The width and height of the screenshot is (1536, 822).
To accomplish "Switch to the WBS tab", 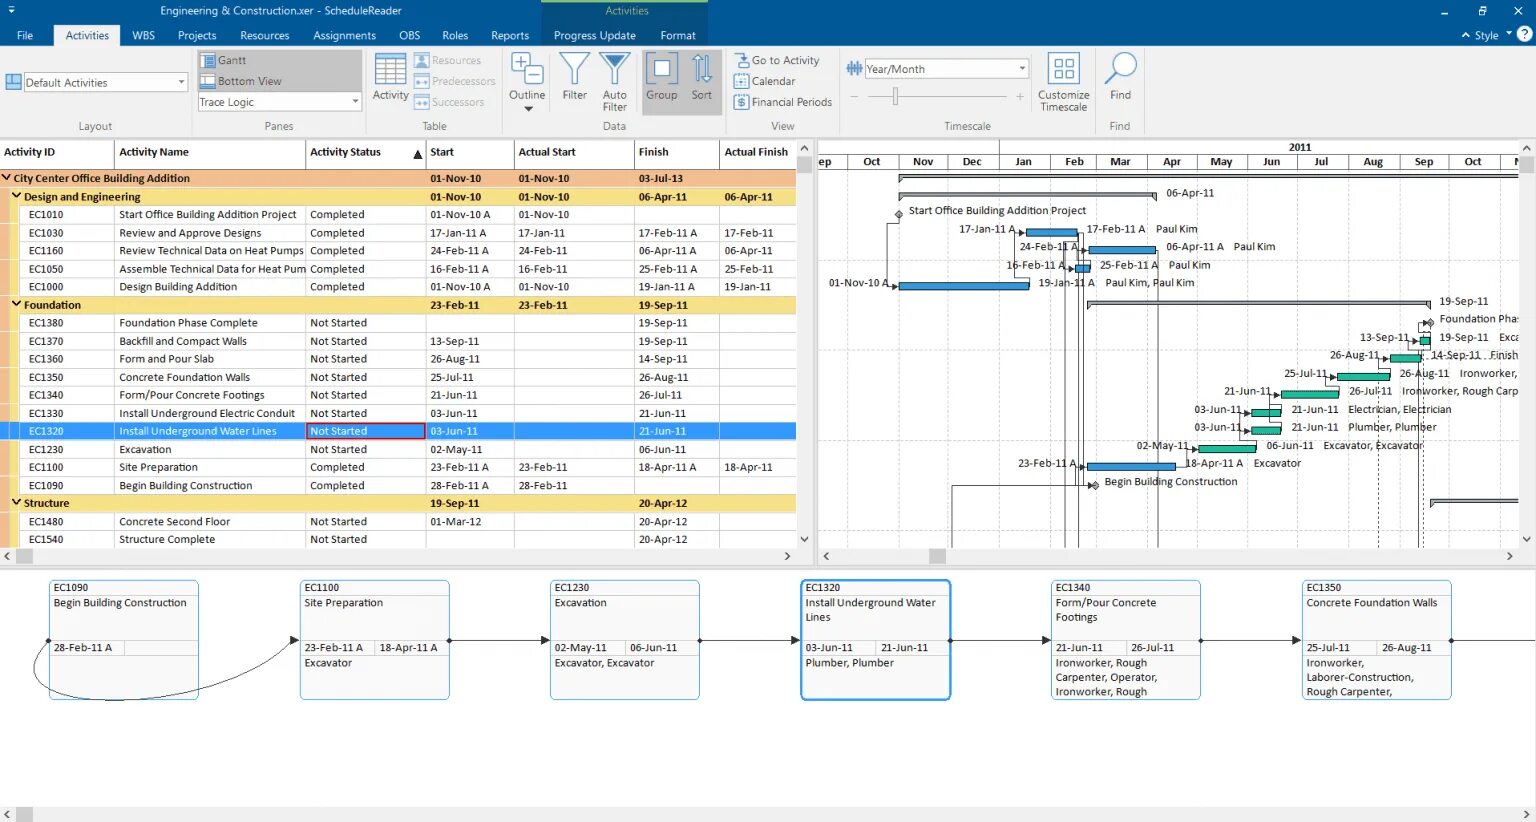I will (x=144, y=35).
